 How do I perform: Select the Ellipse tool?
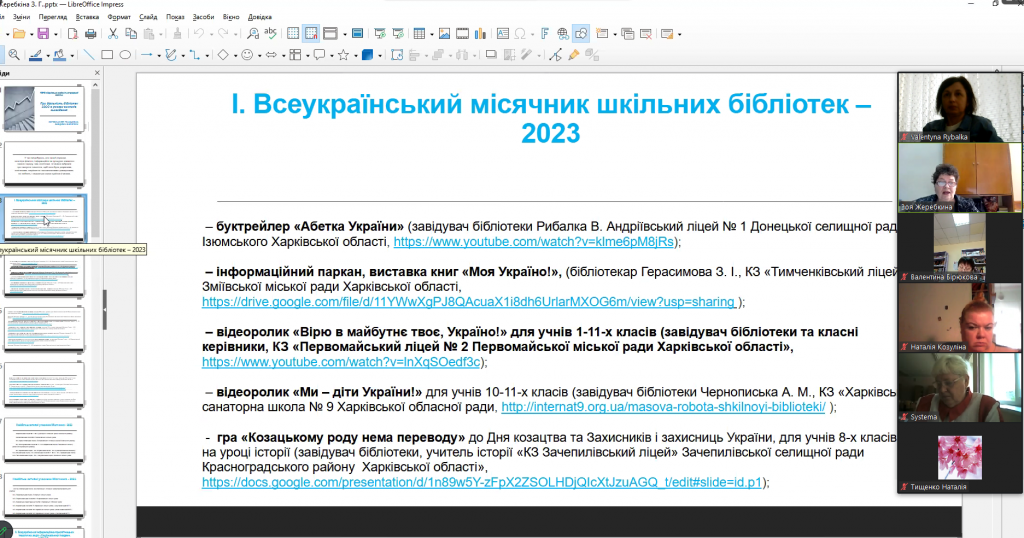coord(125,55)
